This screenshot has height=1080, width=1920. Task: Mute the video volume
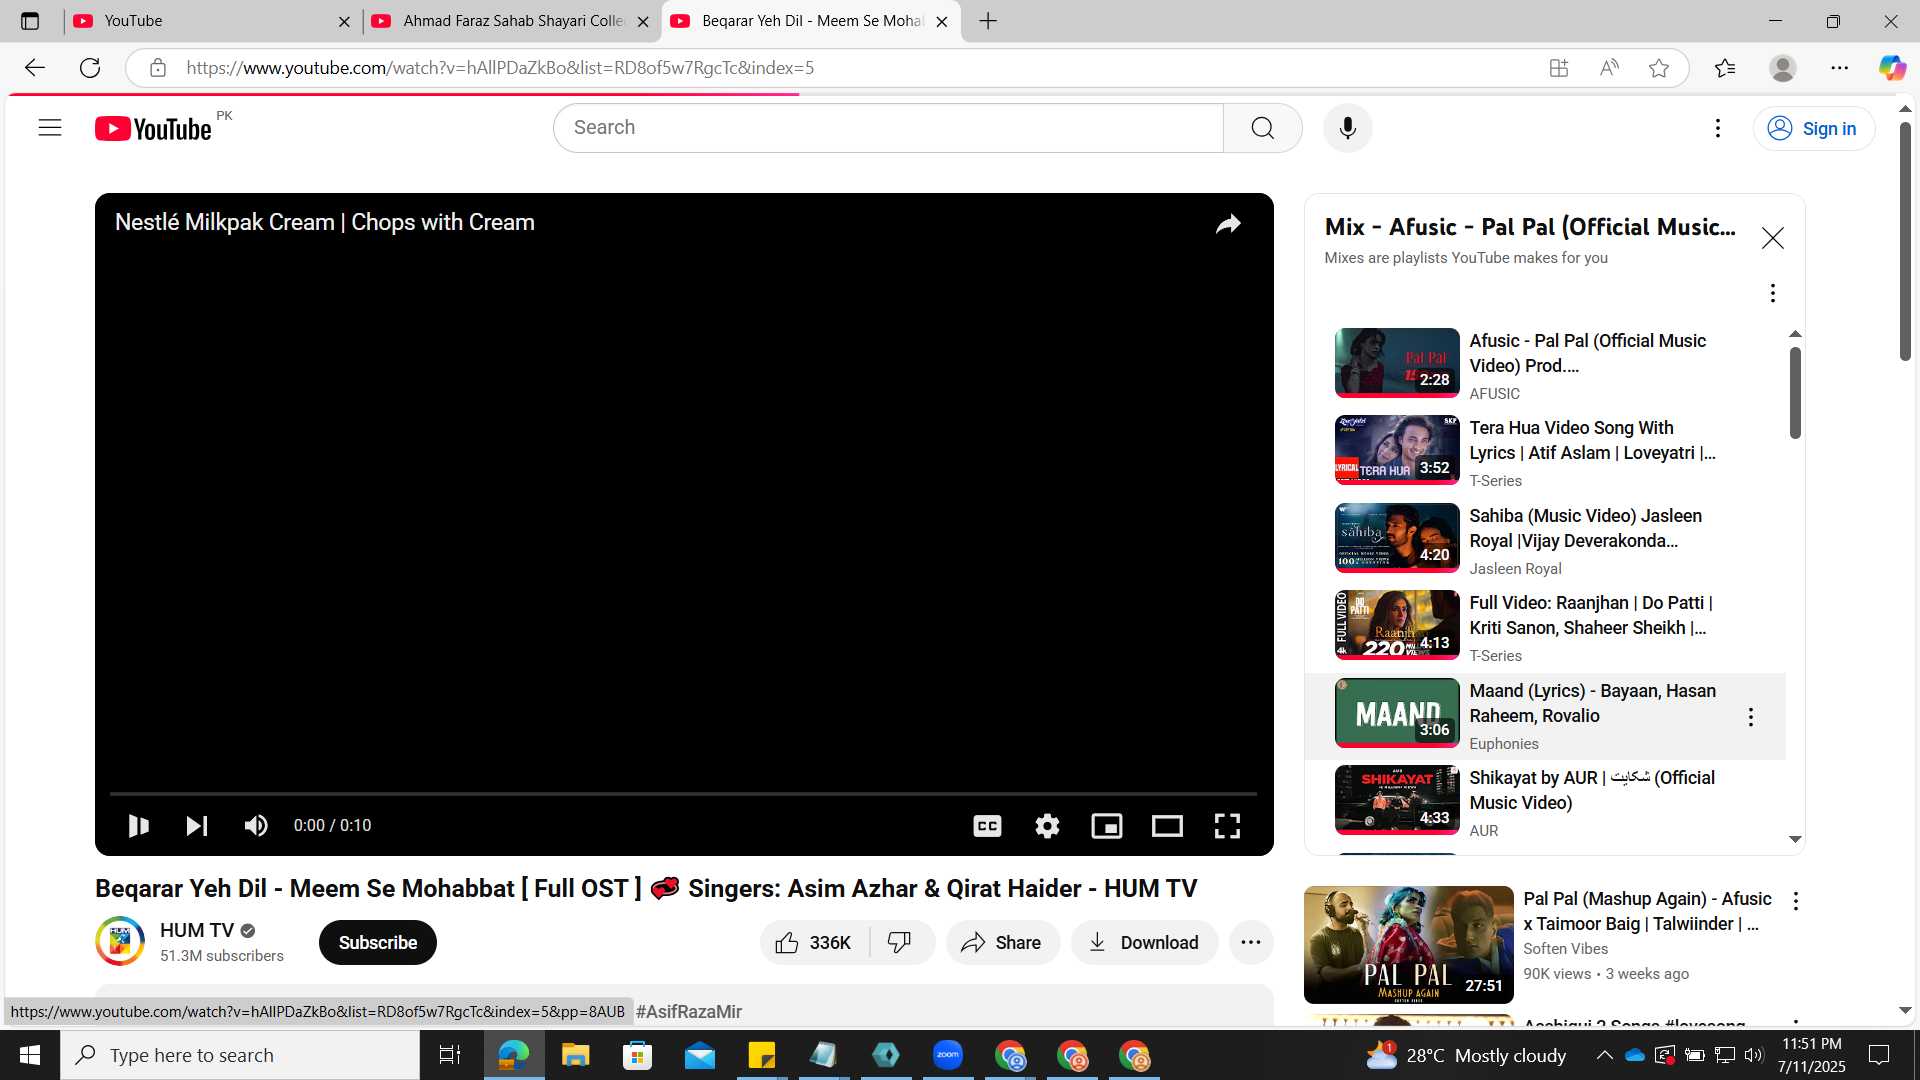256,826
